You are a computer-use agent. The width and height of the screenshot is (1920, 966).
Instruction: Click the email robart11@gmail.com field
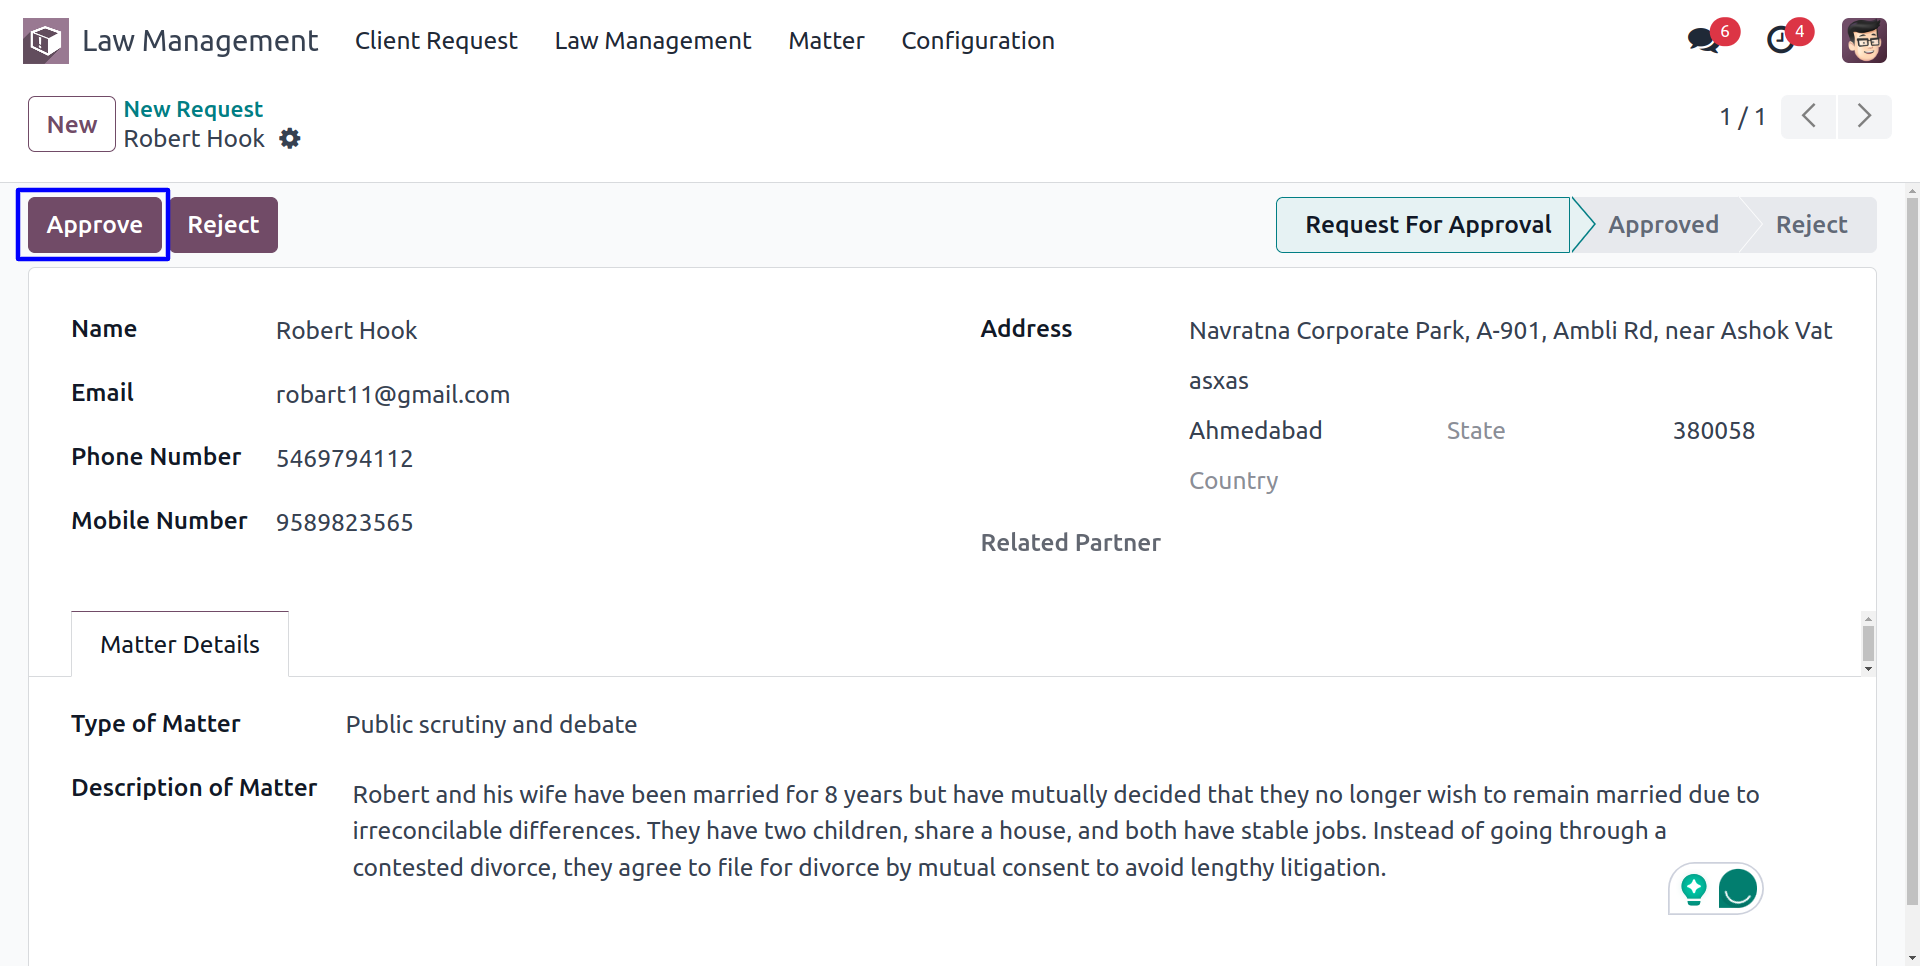click(393, 394)
